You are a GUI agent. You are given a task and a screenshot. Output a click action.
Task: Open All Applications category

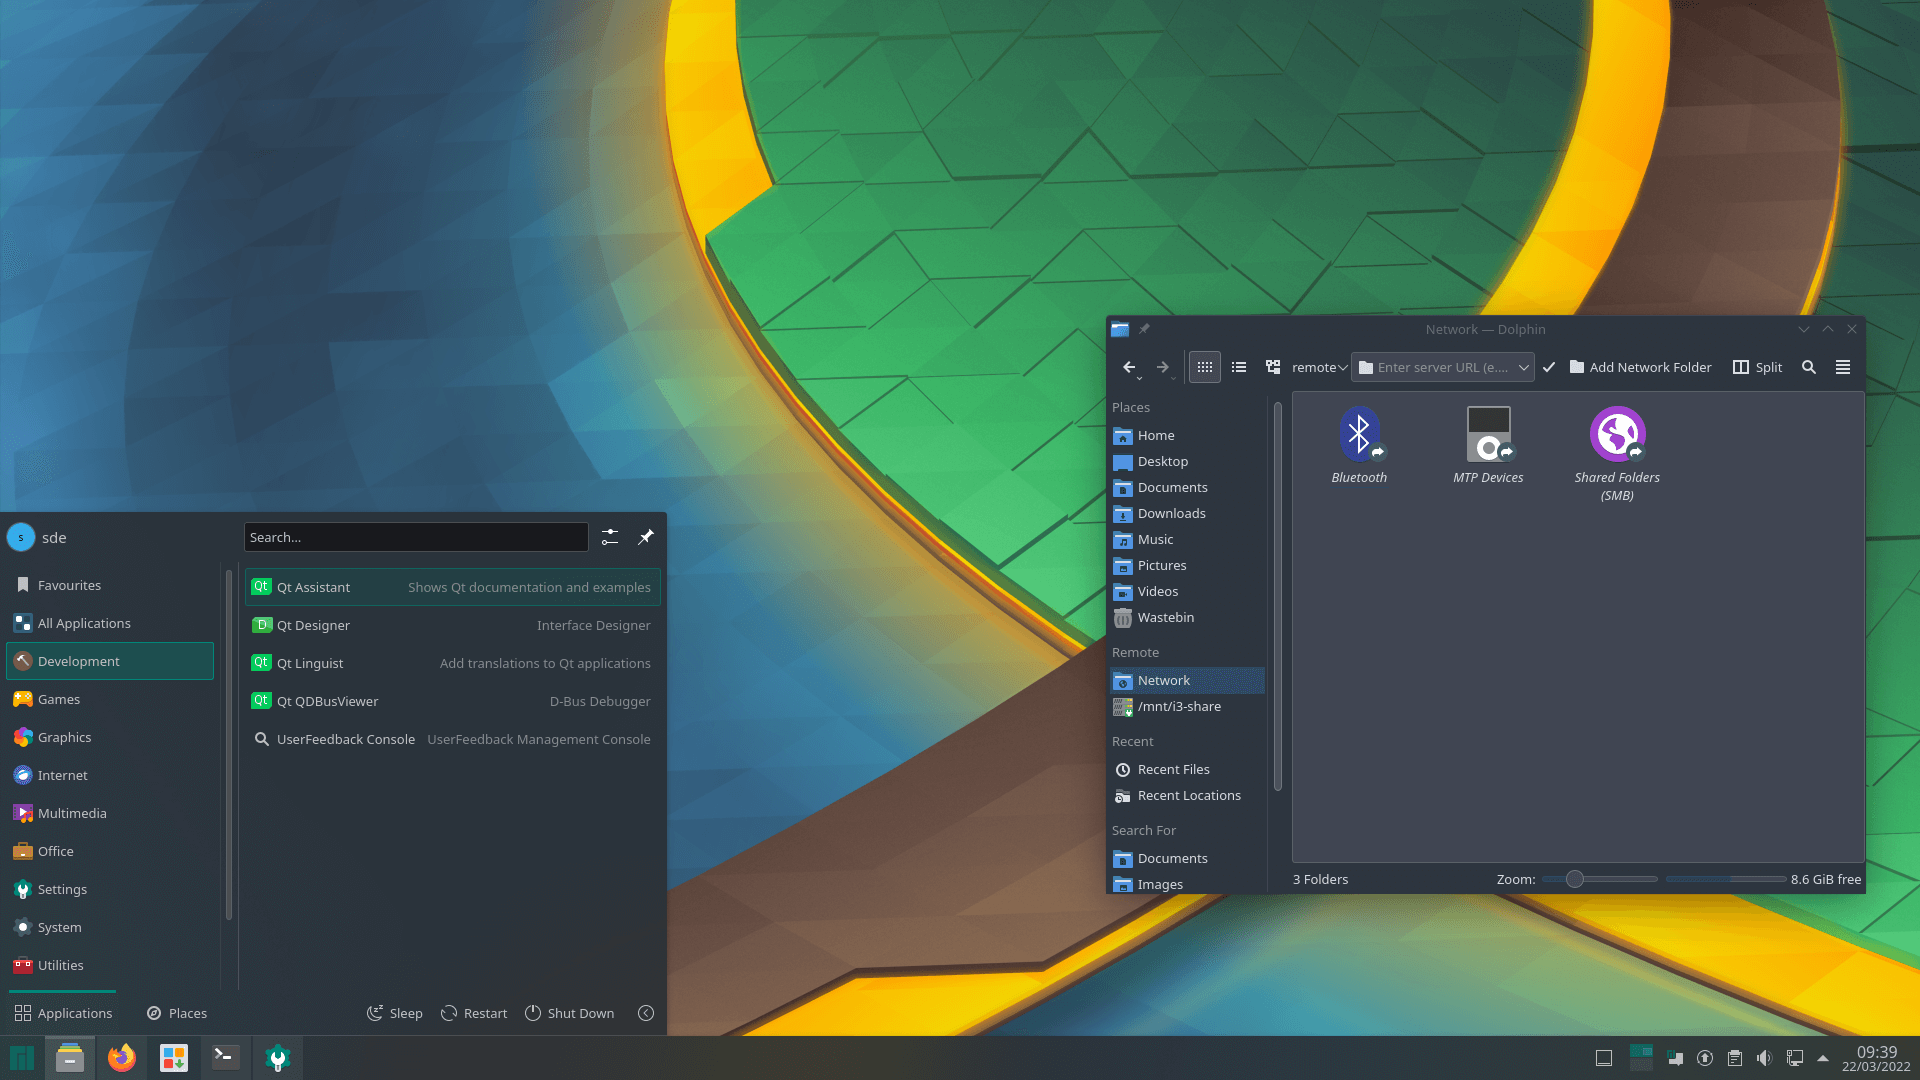(110, 623)
